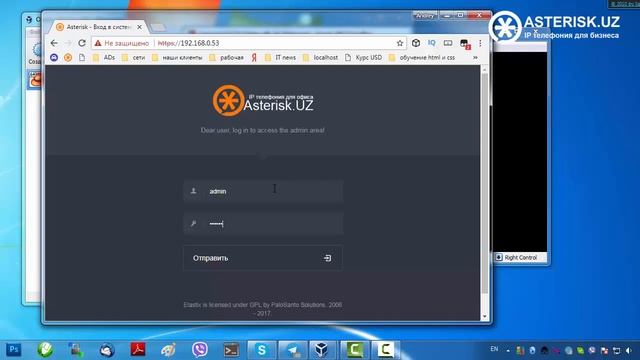Click the password field
640x360 pixels.
click(x=263, y=223)
